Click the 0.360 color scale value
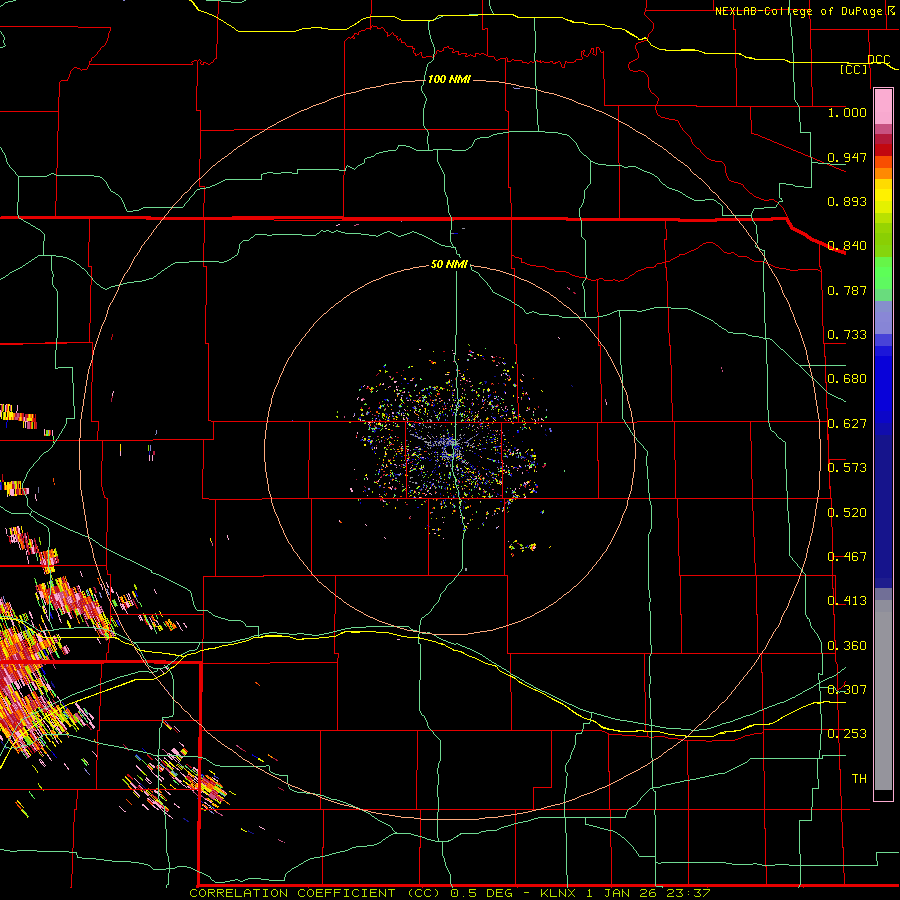Viewport: 900px width, 900px height. click(847, 646)
